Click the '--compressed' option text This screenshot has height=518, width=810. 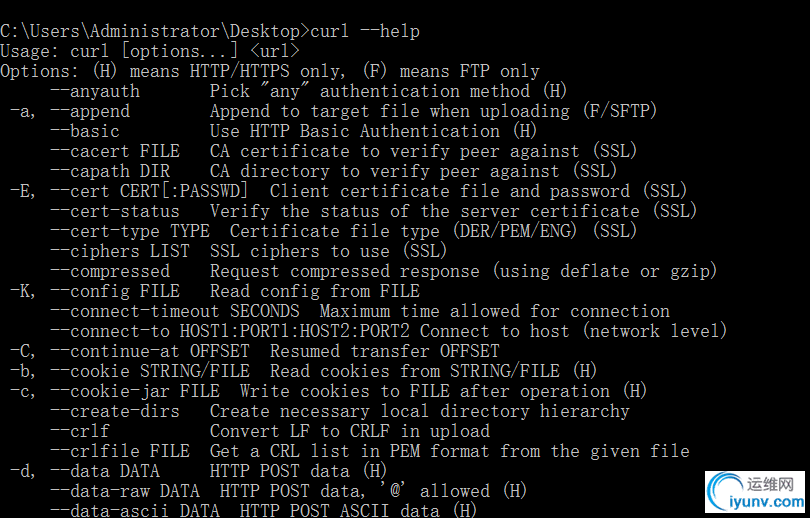(x=110, y=271)
